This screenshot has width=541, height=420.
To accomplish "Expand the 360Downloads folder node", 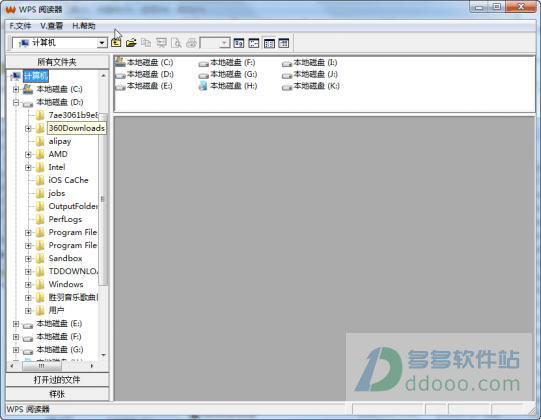I will point(28,128).
